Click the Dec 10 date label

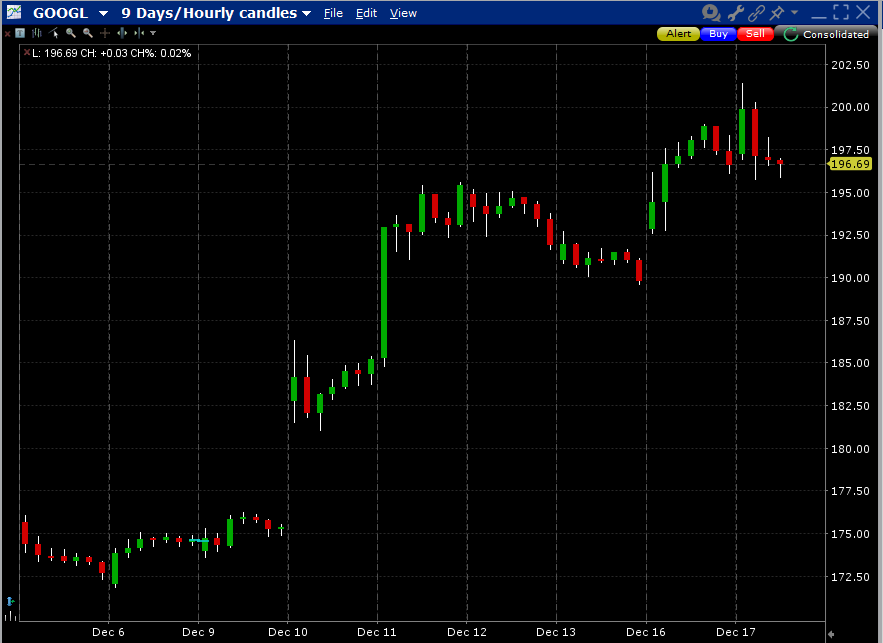(288, 632)
